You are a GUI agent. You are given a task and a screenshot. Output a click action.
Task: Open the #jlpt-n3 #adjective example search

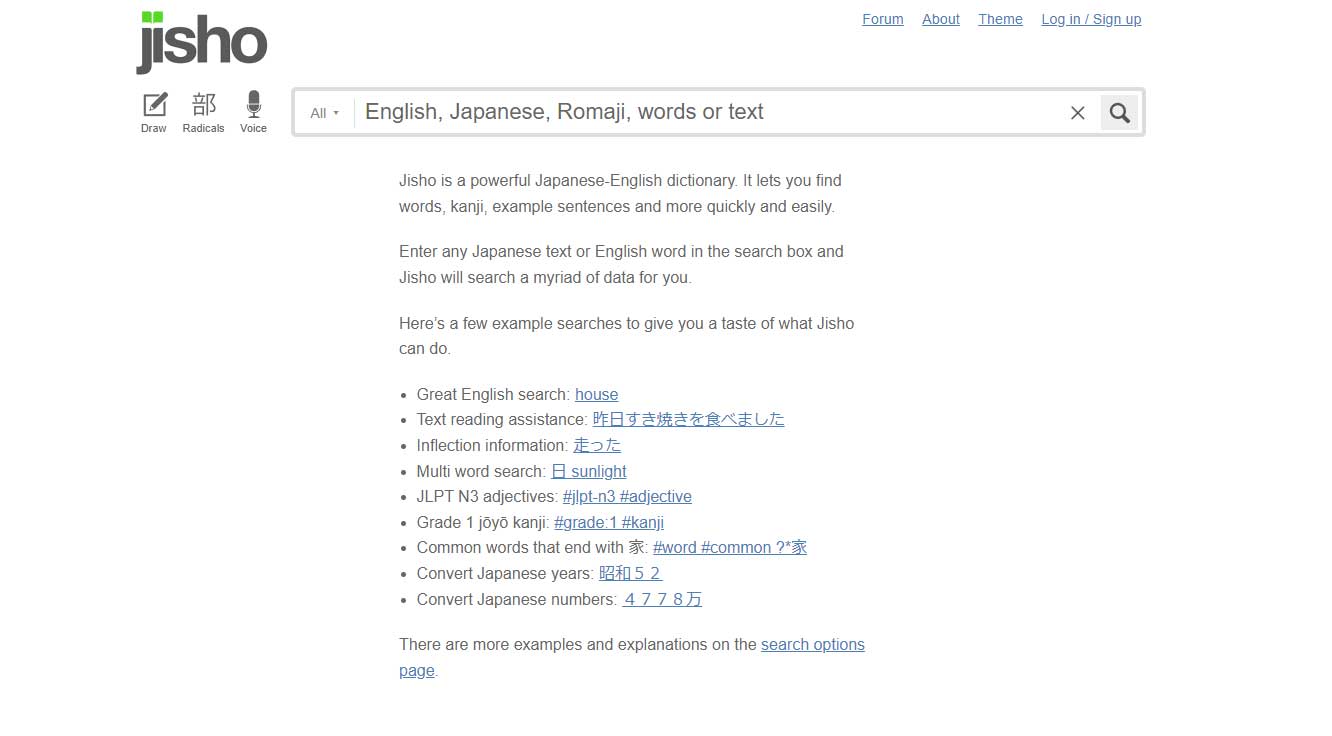627,496
